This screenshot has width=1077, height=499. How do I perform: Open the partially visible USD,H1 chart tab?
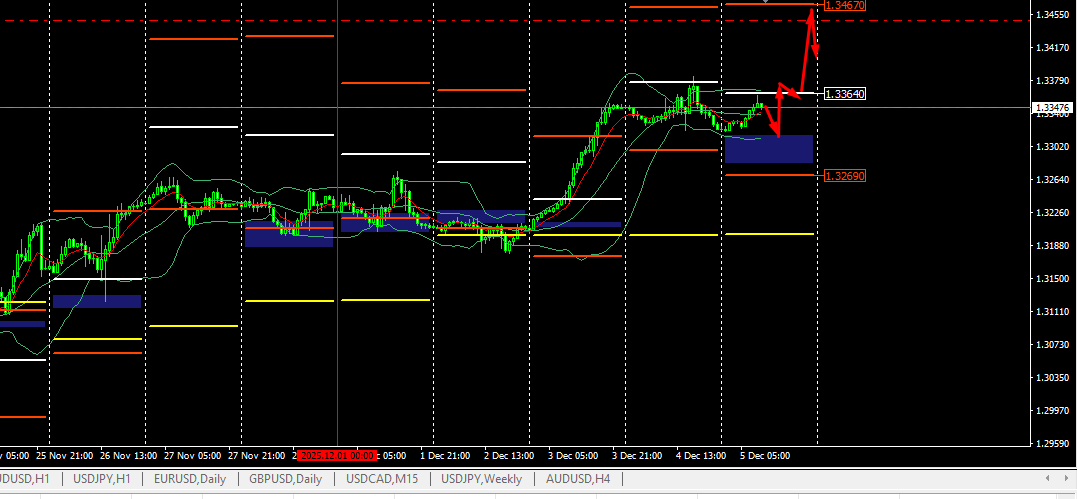(x=24, y=478)
